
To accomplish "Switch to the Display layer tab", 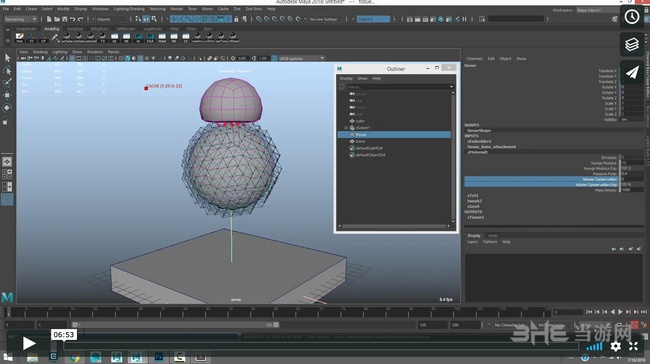I will (x=474, y=235).
